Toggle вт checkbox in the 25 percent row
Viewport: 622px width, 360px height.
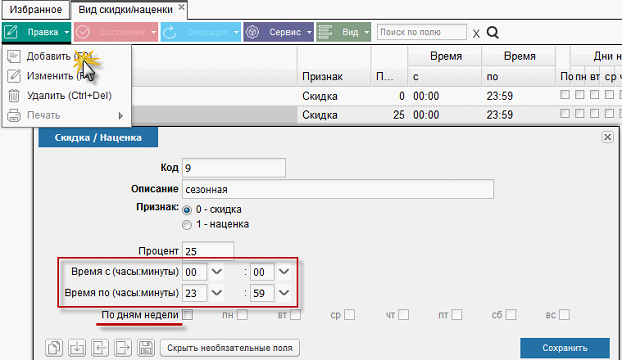[x=594, y=114]
